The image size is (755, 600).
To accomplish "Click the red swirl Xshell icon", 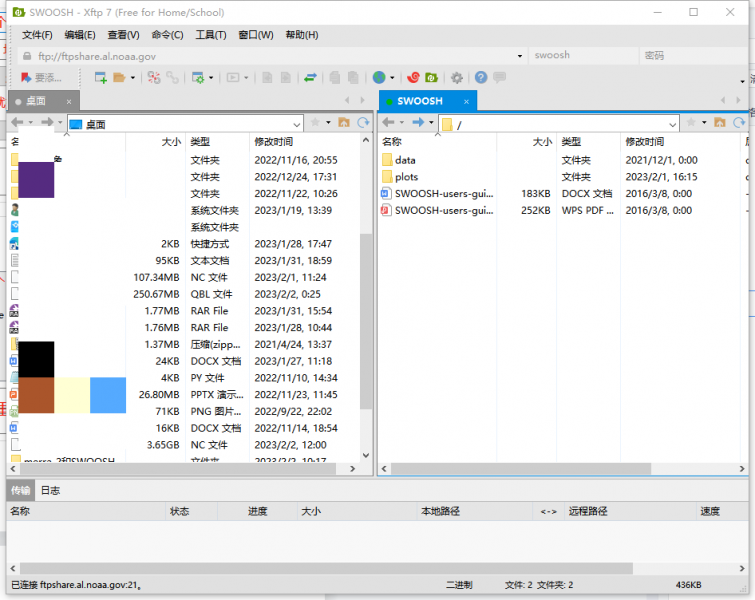I will (x=413, y=77).
